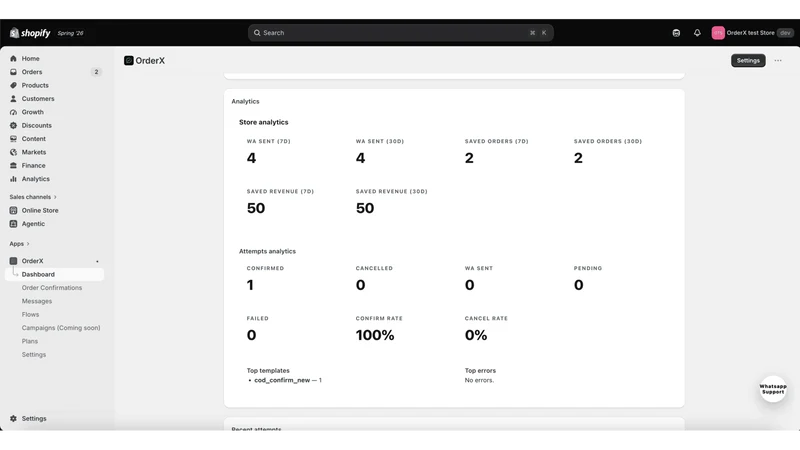Screen dimensions: 800x450
Task: Click the CONFIRMED value 1
Action: [x=250, y=285]
